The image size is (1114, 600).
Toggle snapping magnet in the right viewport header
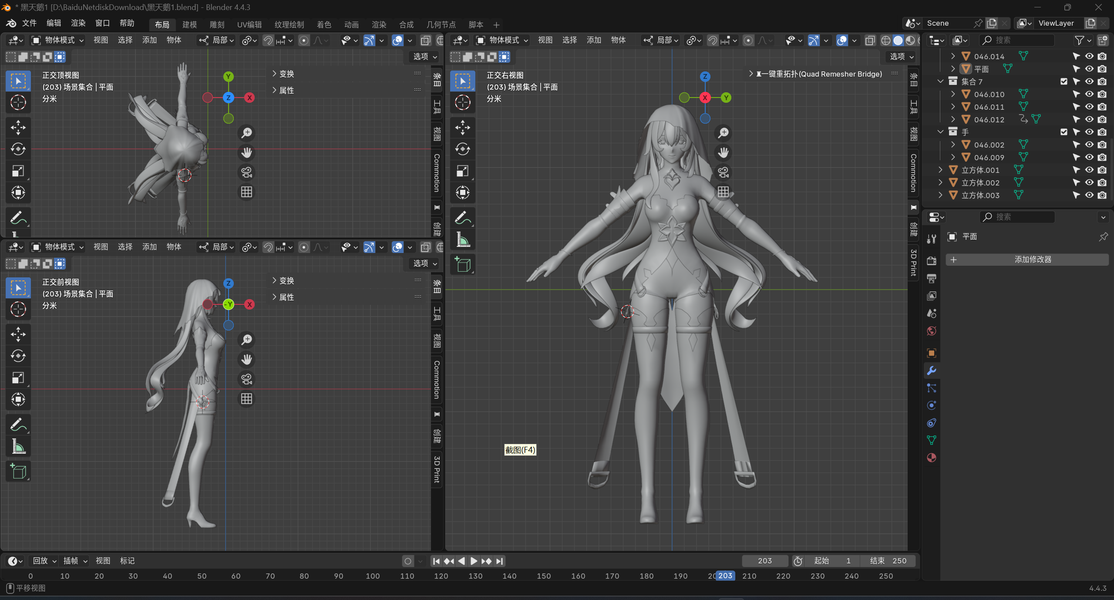[x=713, y=40]
